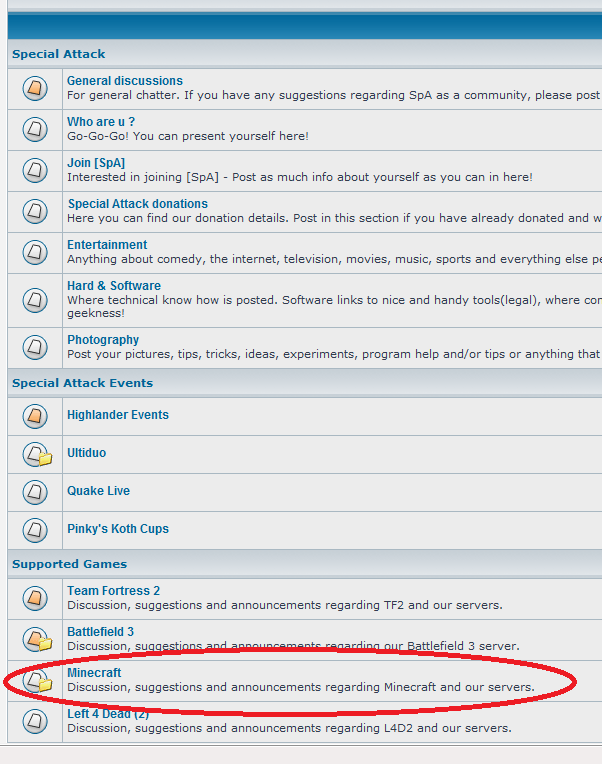Click the Entertainment forum status icon
The height and width of the screenshot is (764, 602).
click(x=35, y=252)
